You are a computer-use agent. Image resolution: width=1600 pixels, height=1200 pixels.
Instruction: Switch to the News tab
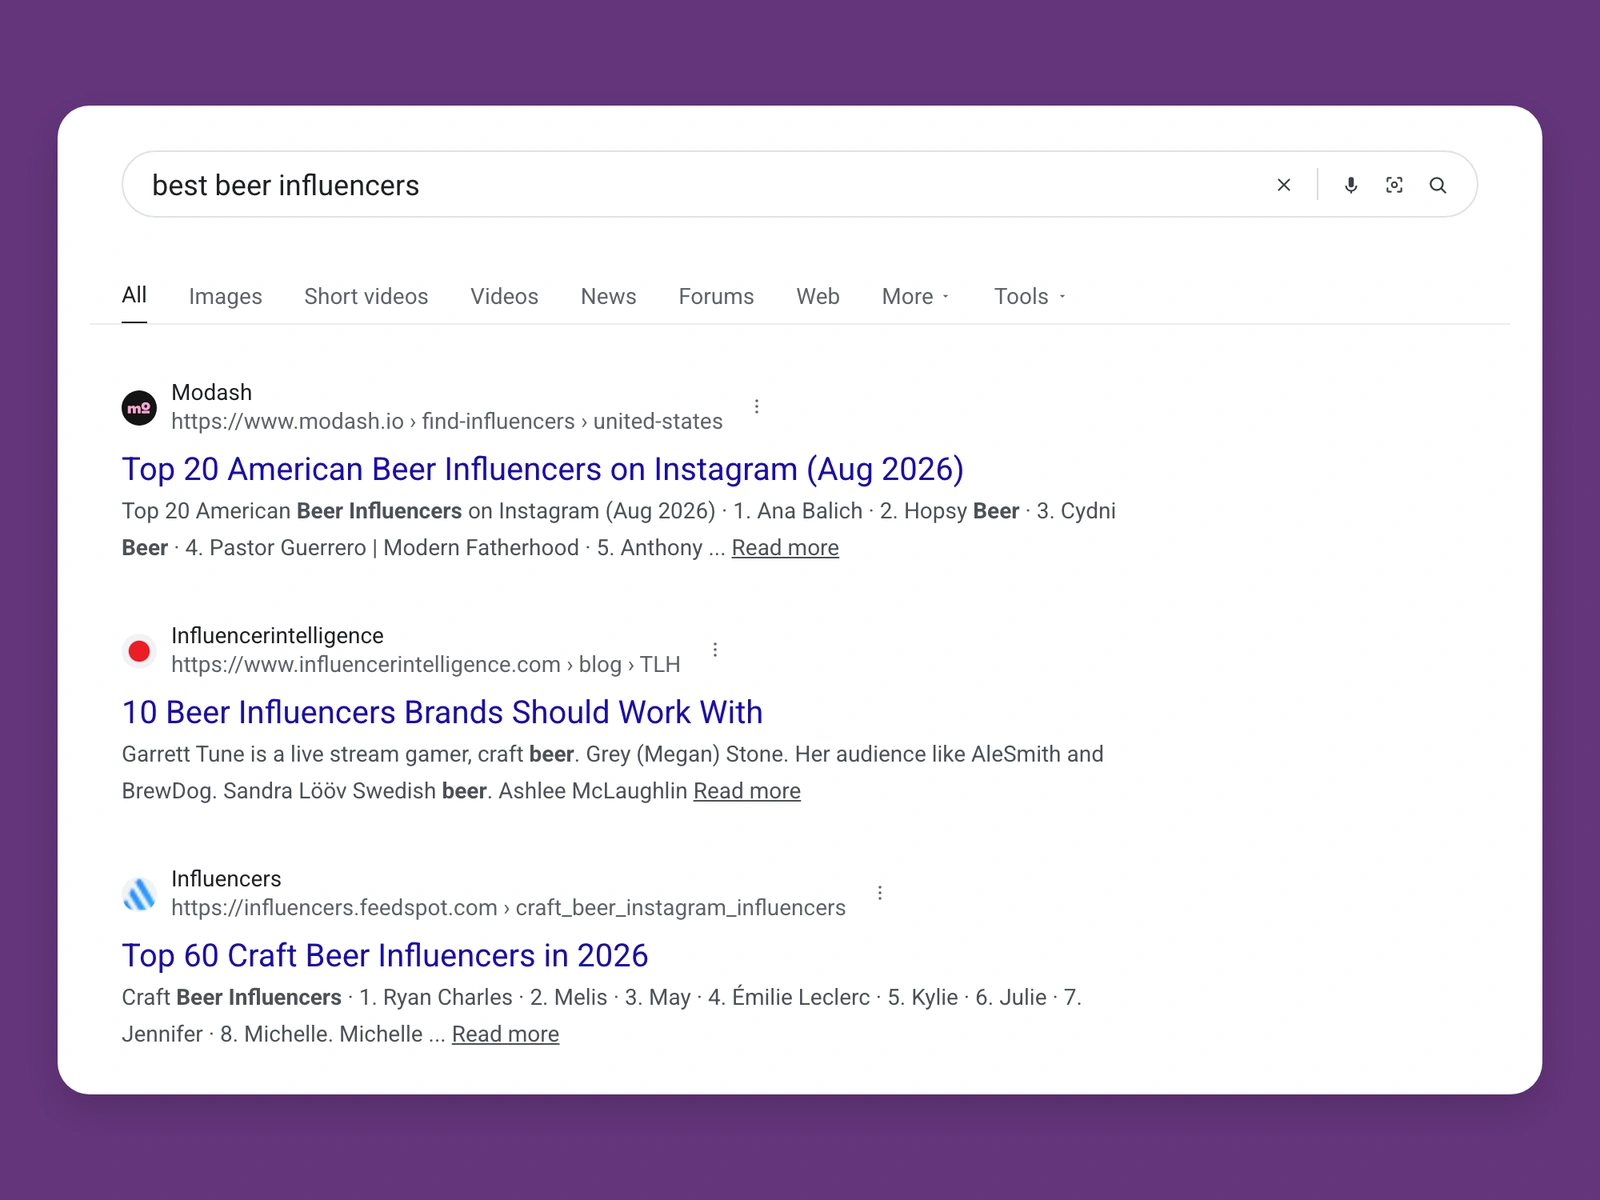(x=608, y=296)
